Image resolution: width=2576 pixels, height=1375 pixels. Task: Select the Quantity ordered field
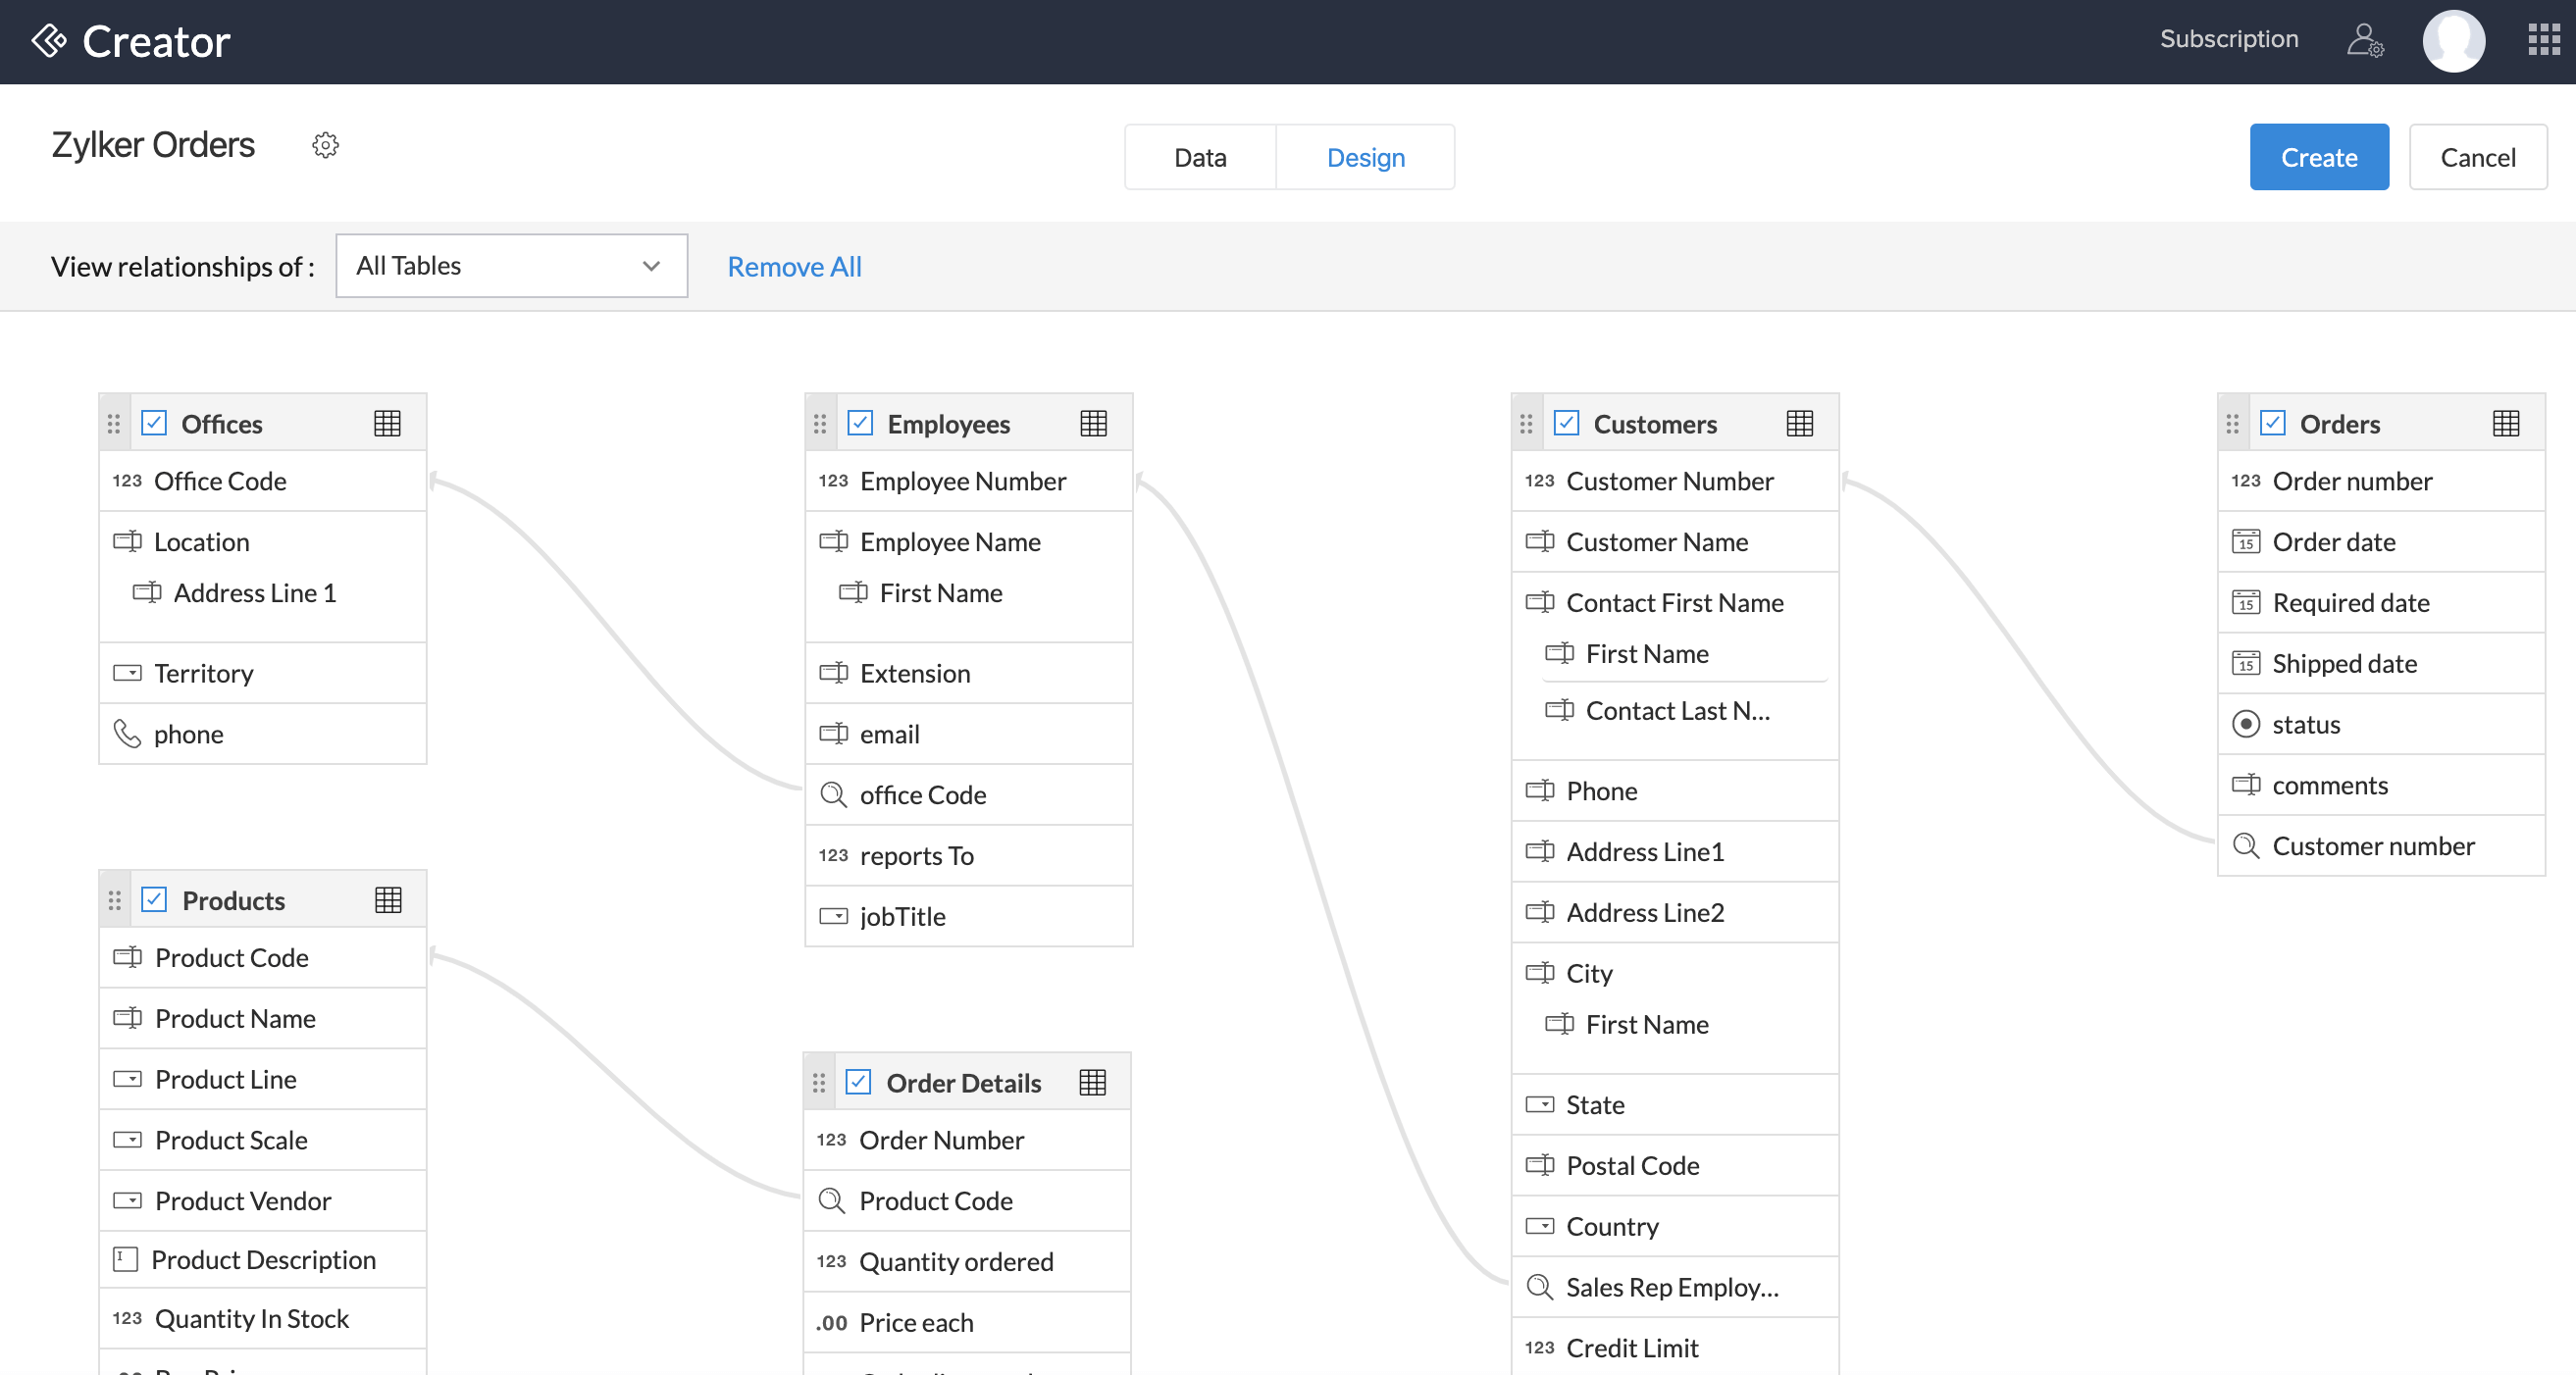tap(967, 1260)
